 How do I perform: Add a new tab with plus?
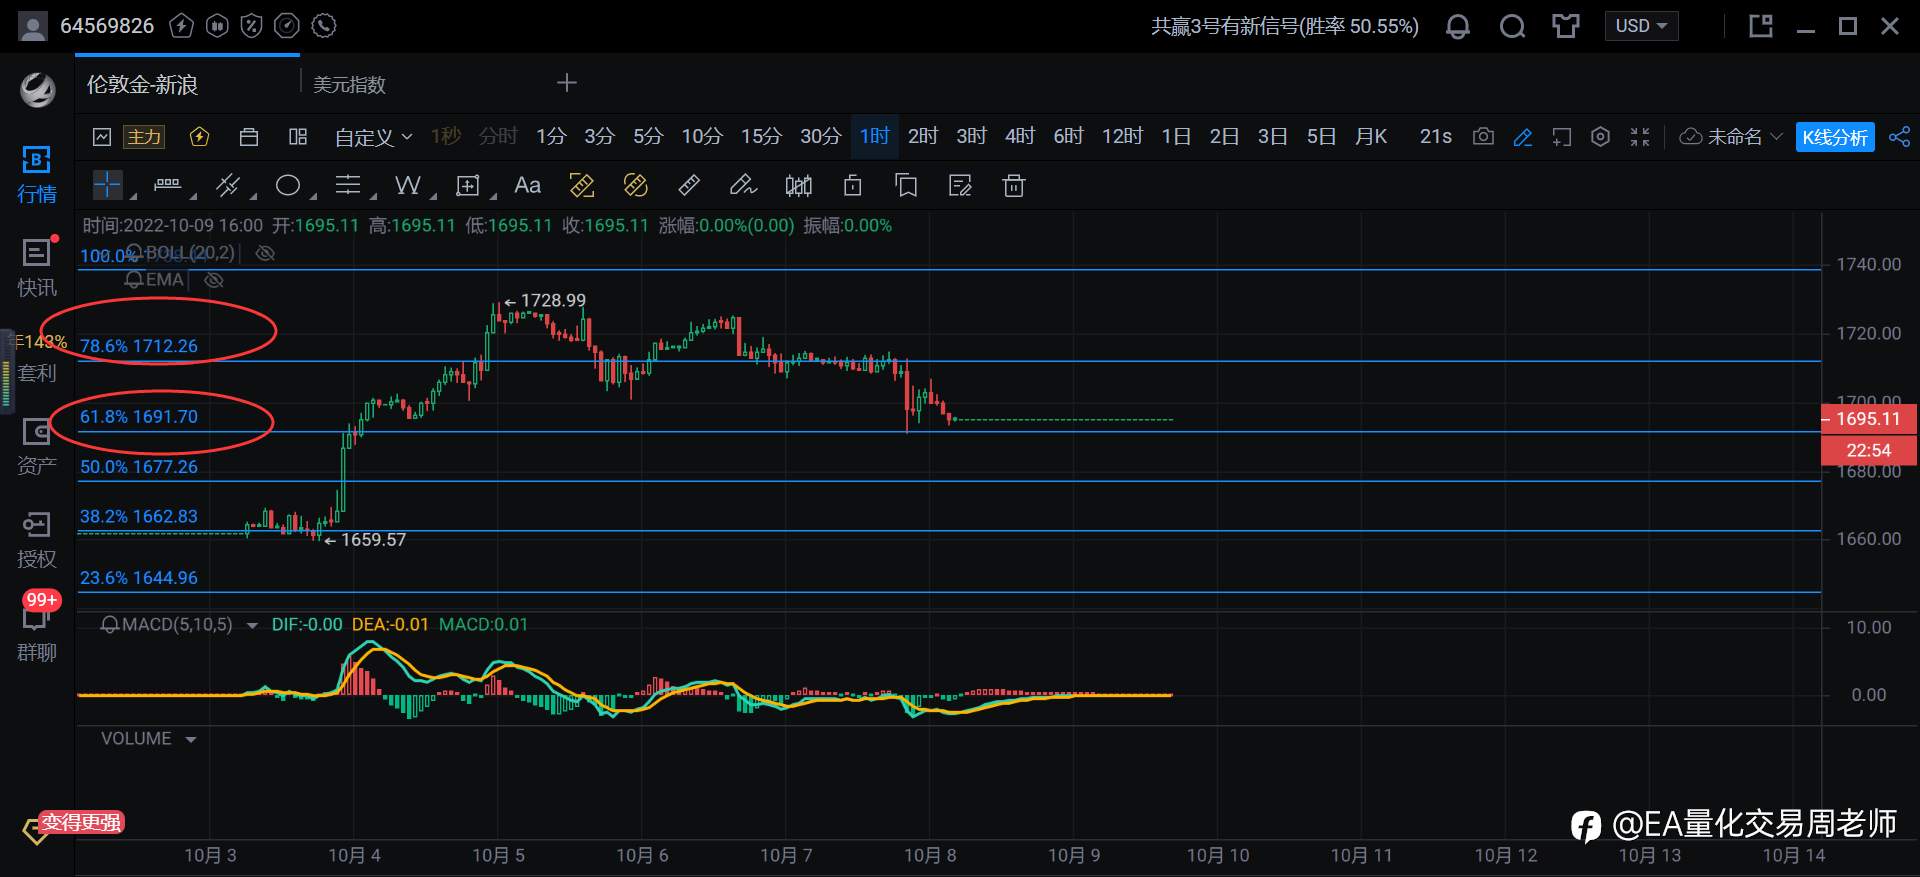point(566,83)
